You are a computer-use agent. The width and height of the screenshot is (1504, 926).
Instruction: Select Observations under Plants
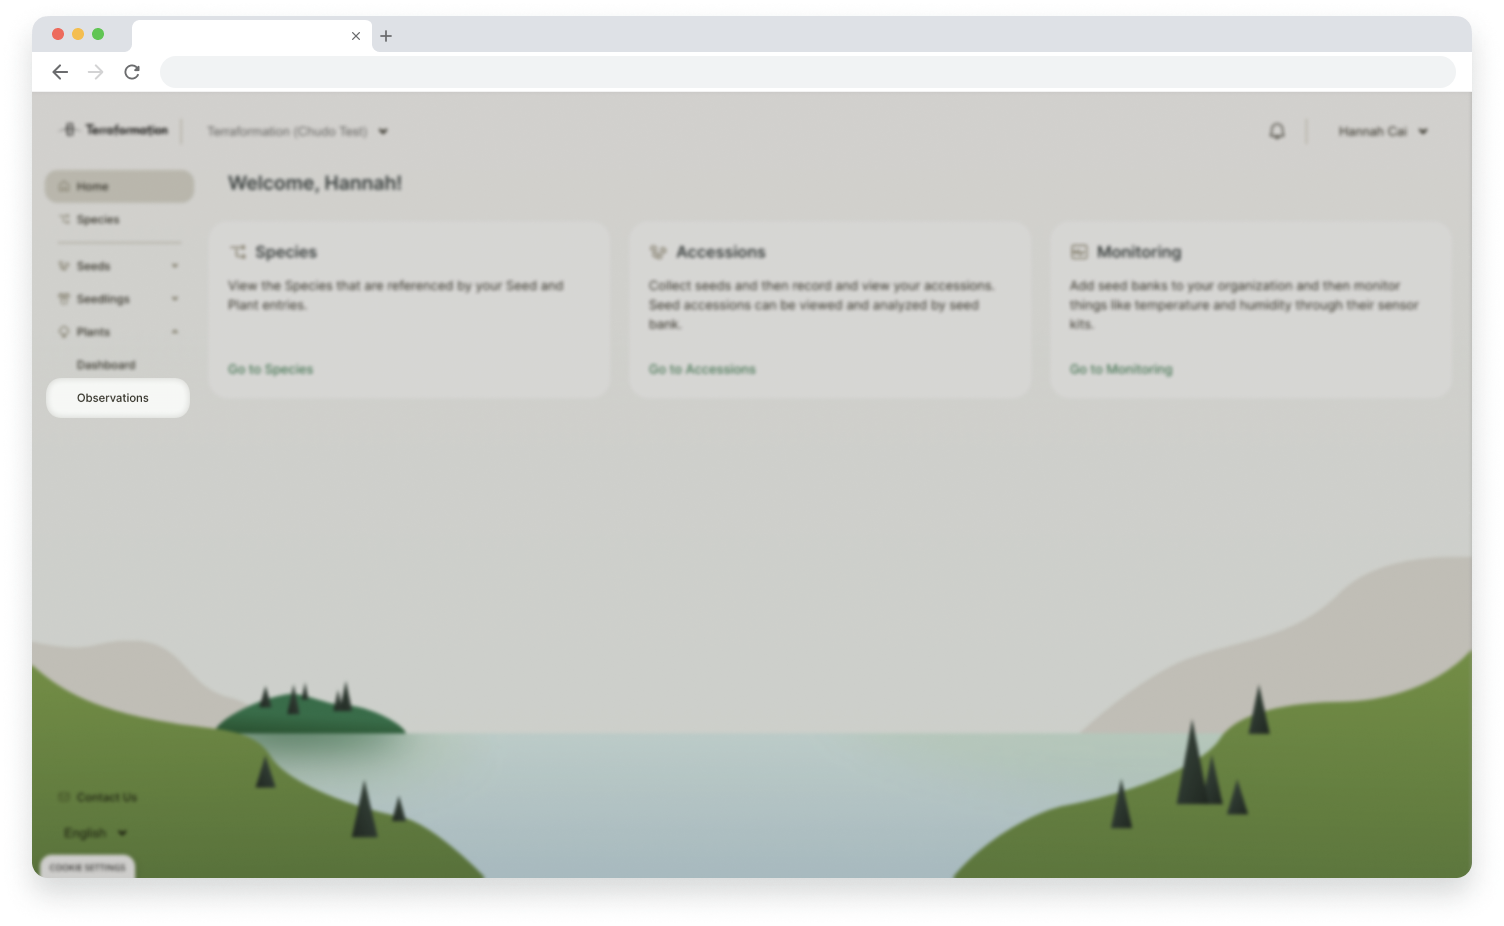point(113,398)
